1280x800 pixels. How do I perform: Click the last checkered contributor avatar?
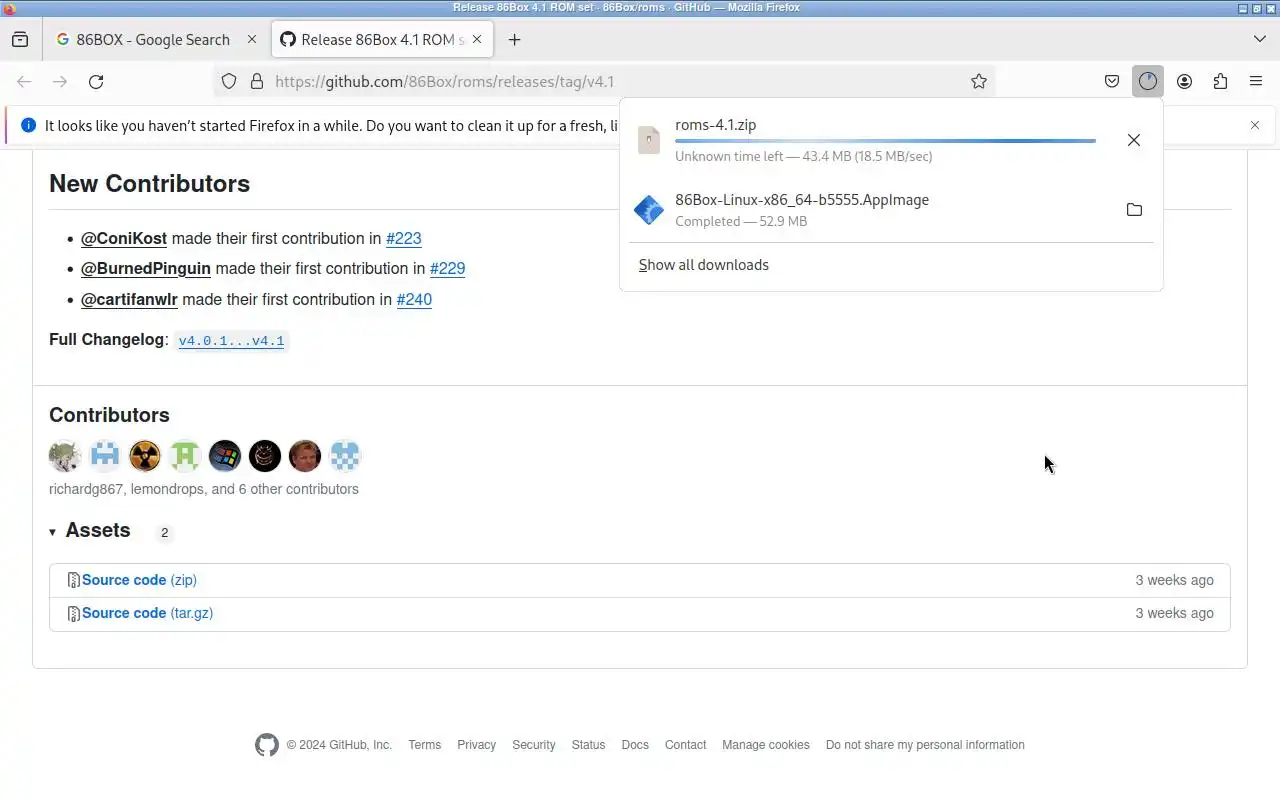345,456
